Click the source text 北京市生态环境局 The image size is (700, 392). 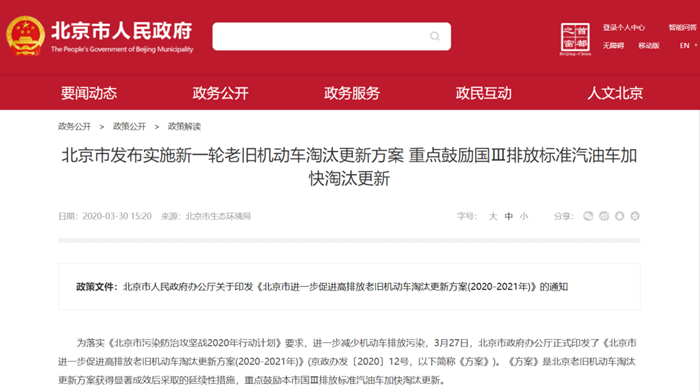(218, 216)
